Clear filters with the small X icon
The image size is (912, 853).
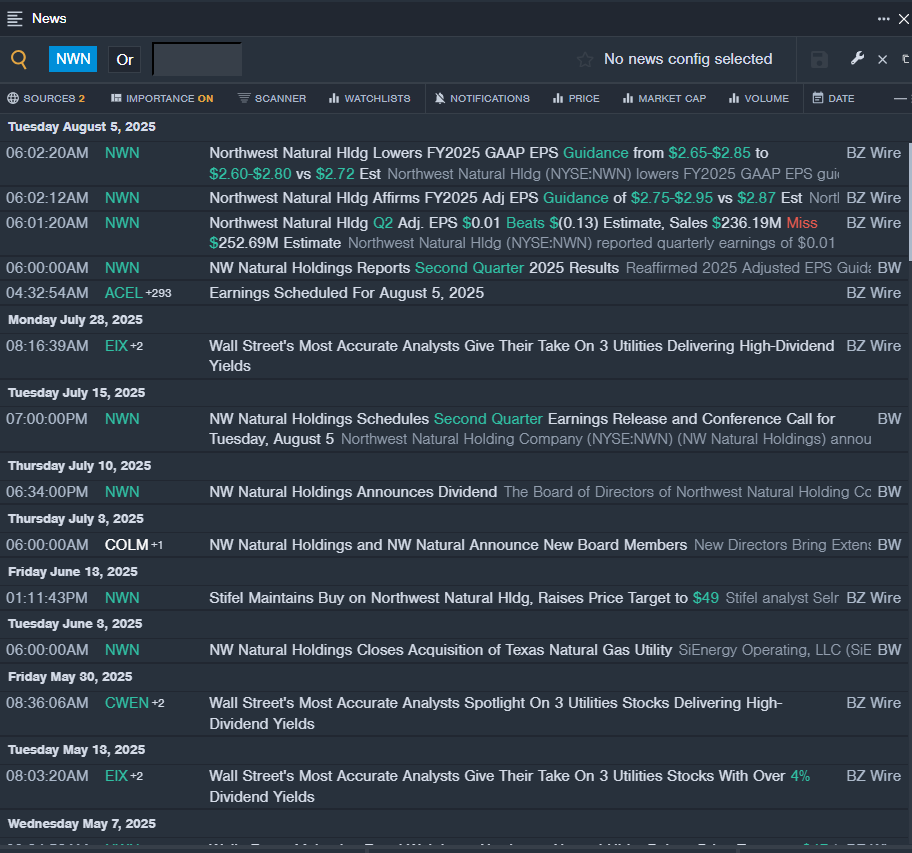(882, 59)
